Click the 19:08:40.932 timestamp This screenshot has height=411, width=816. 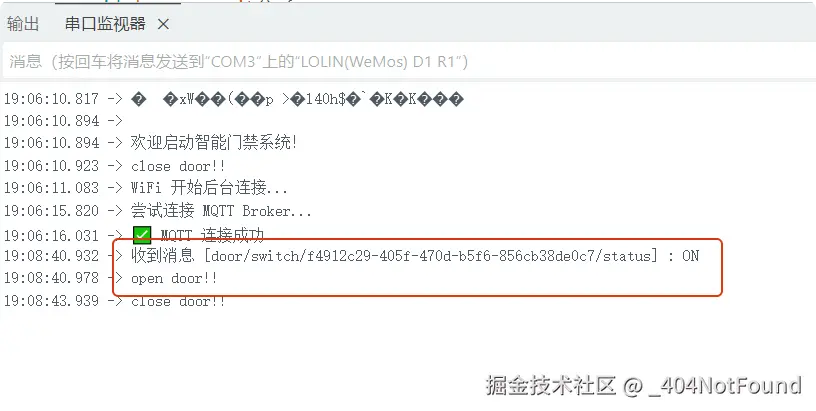pyautogui.click(x=52, y=255)
